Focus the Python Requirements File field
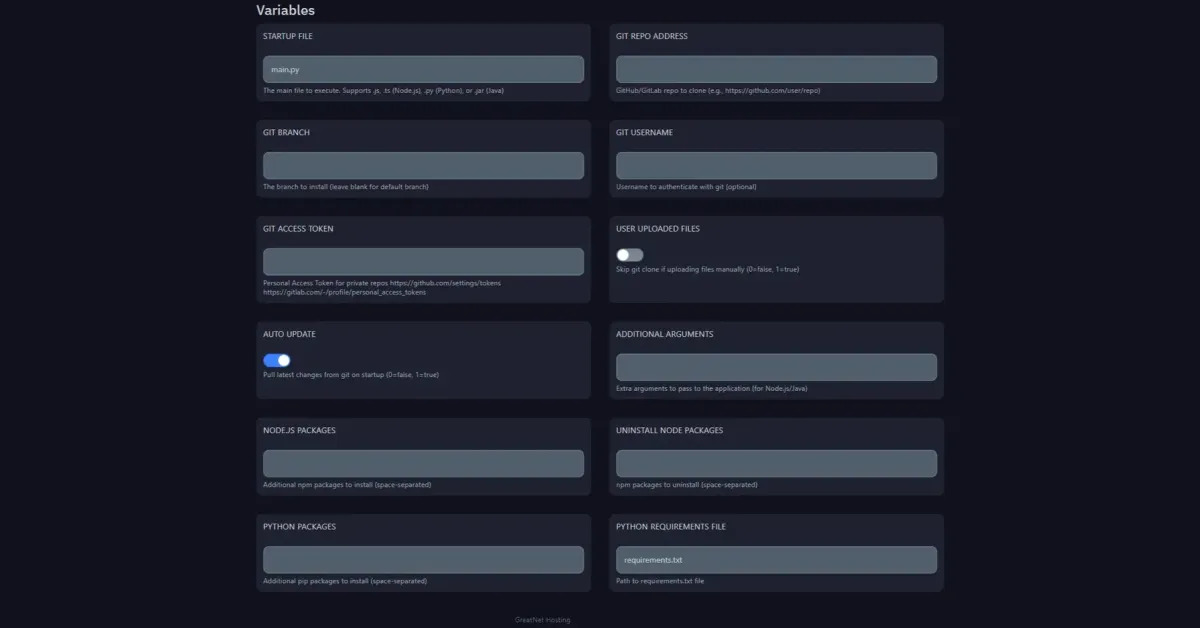1200x628 pixels. coord(776,559)
